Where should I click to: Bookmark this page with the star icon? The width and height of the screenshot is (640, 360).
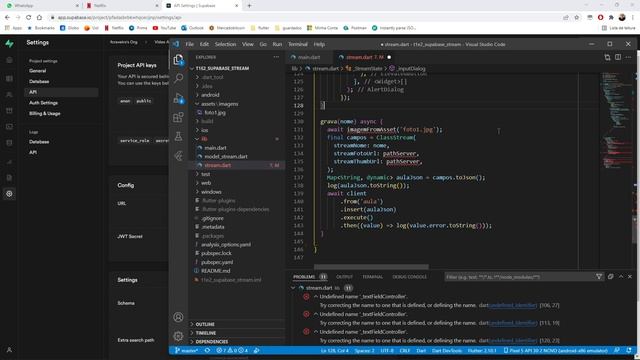(x=577, y=18)
